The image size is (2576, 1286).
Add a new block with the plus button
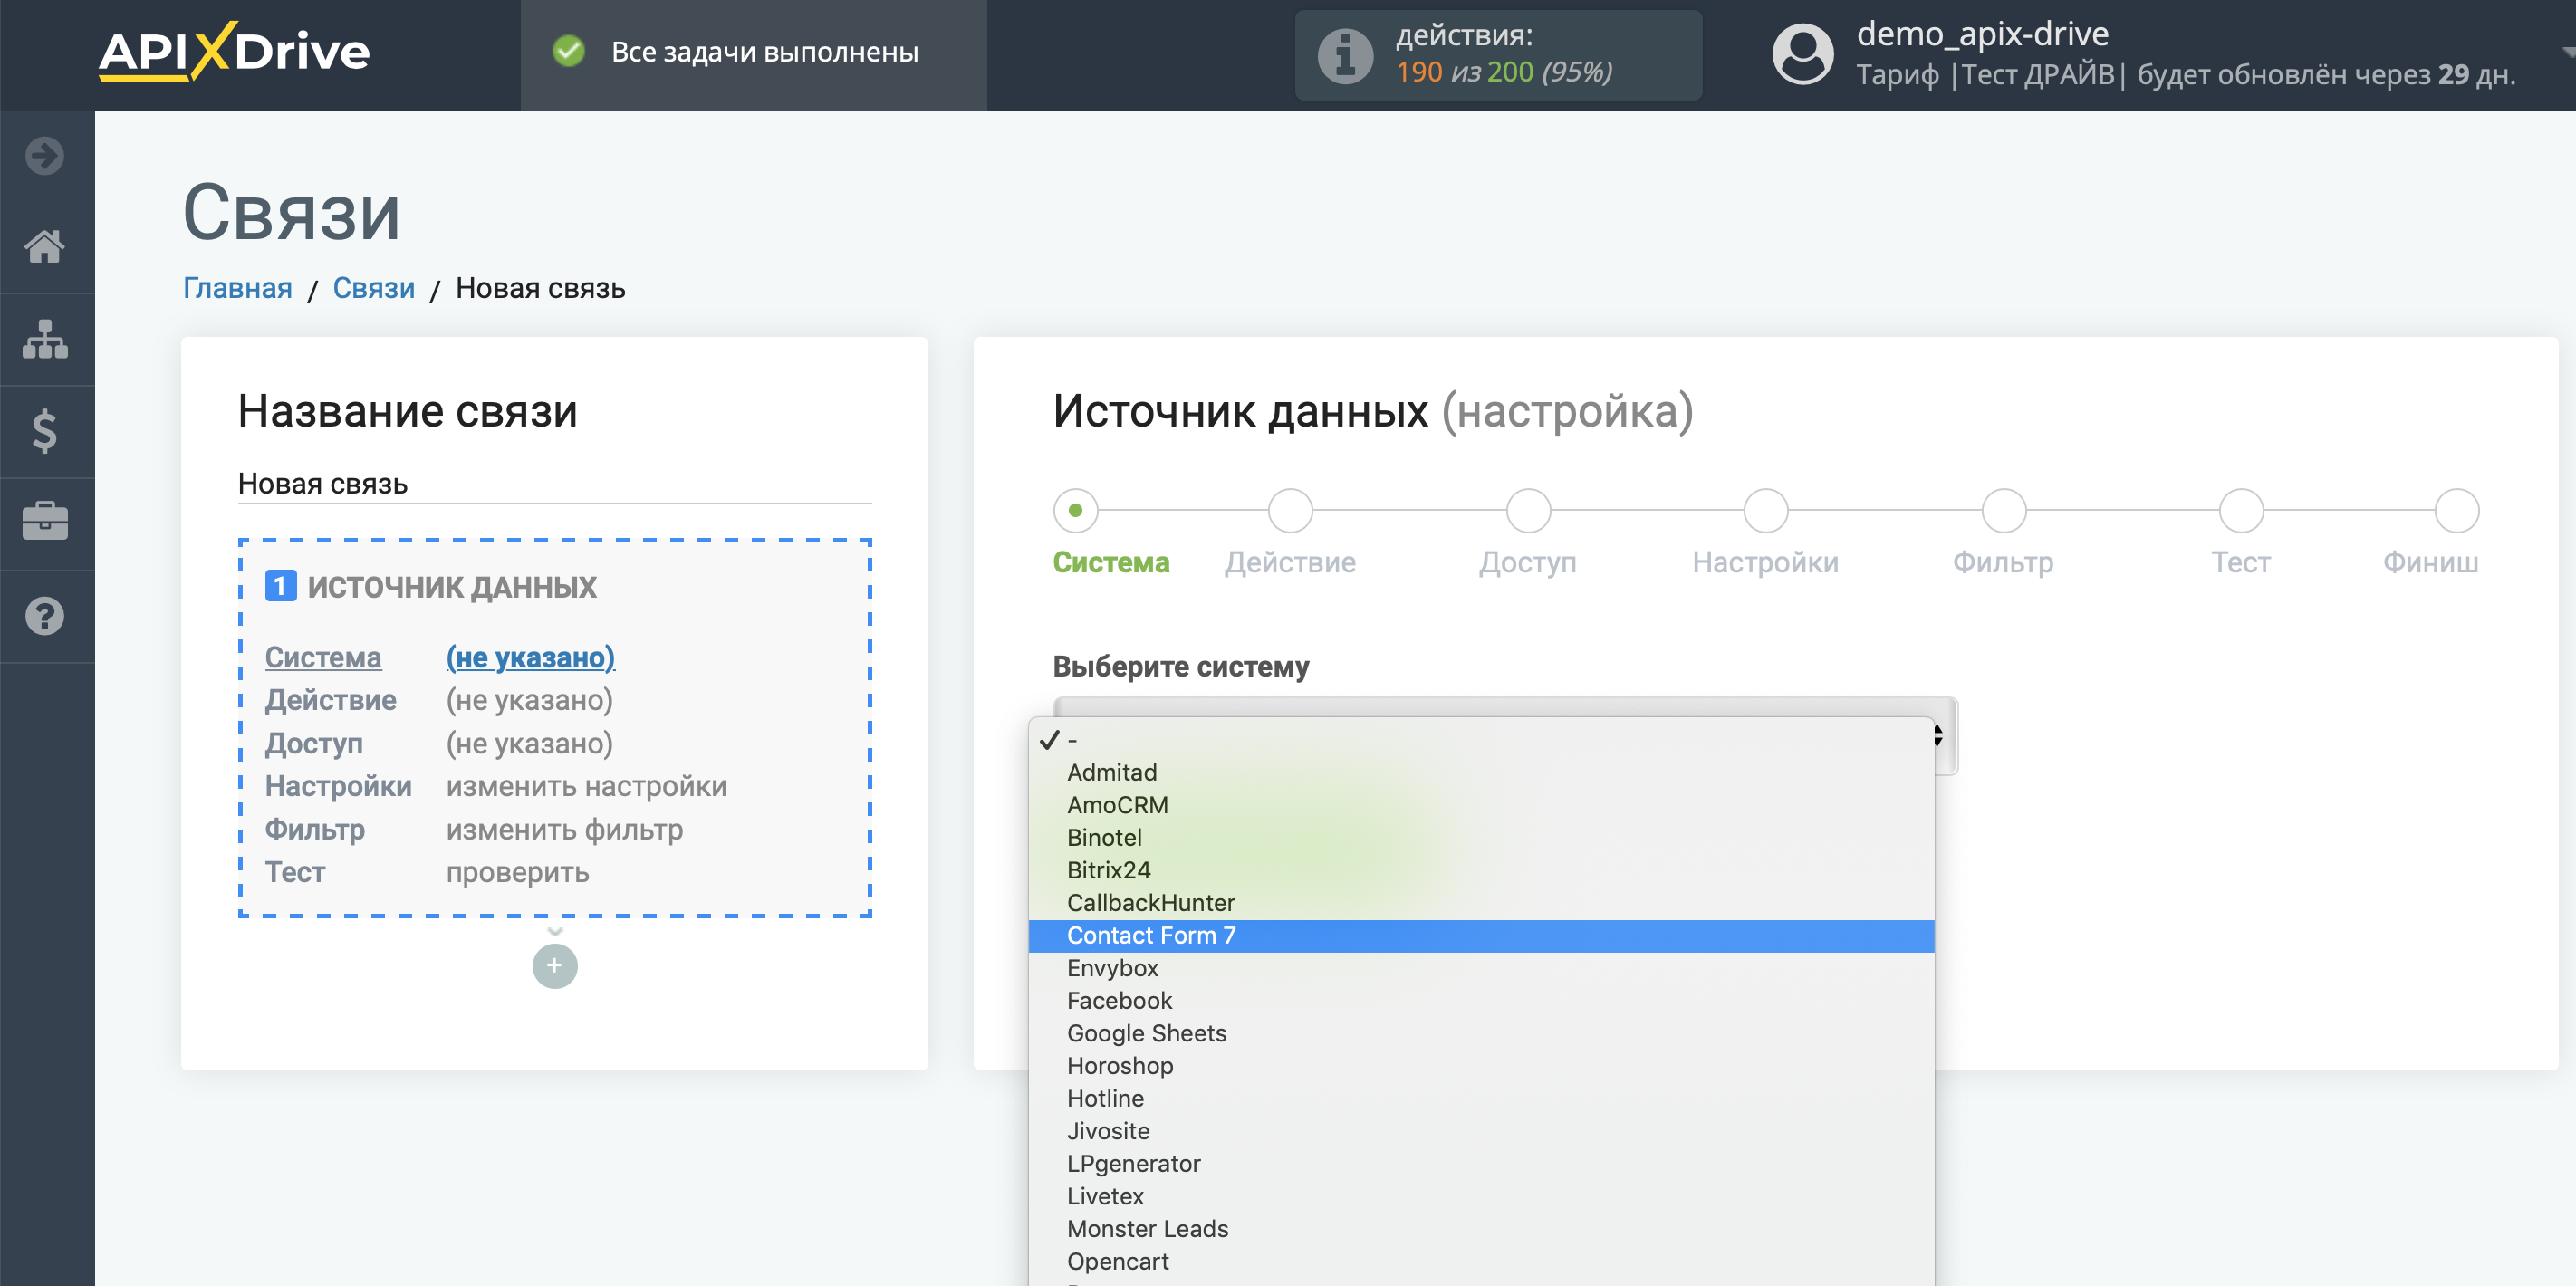point(555,966)
